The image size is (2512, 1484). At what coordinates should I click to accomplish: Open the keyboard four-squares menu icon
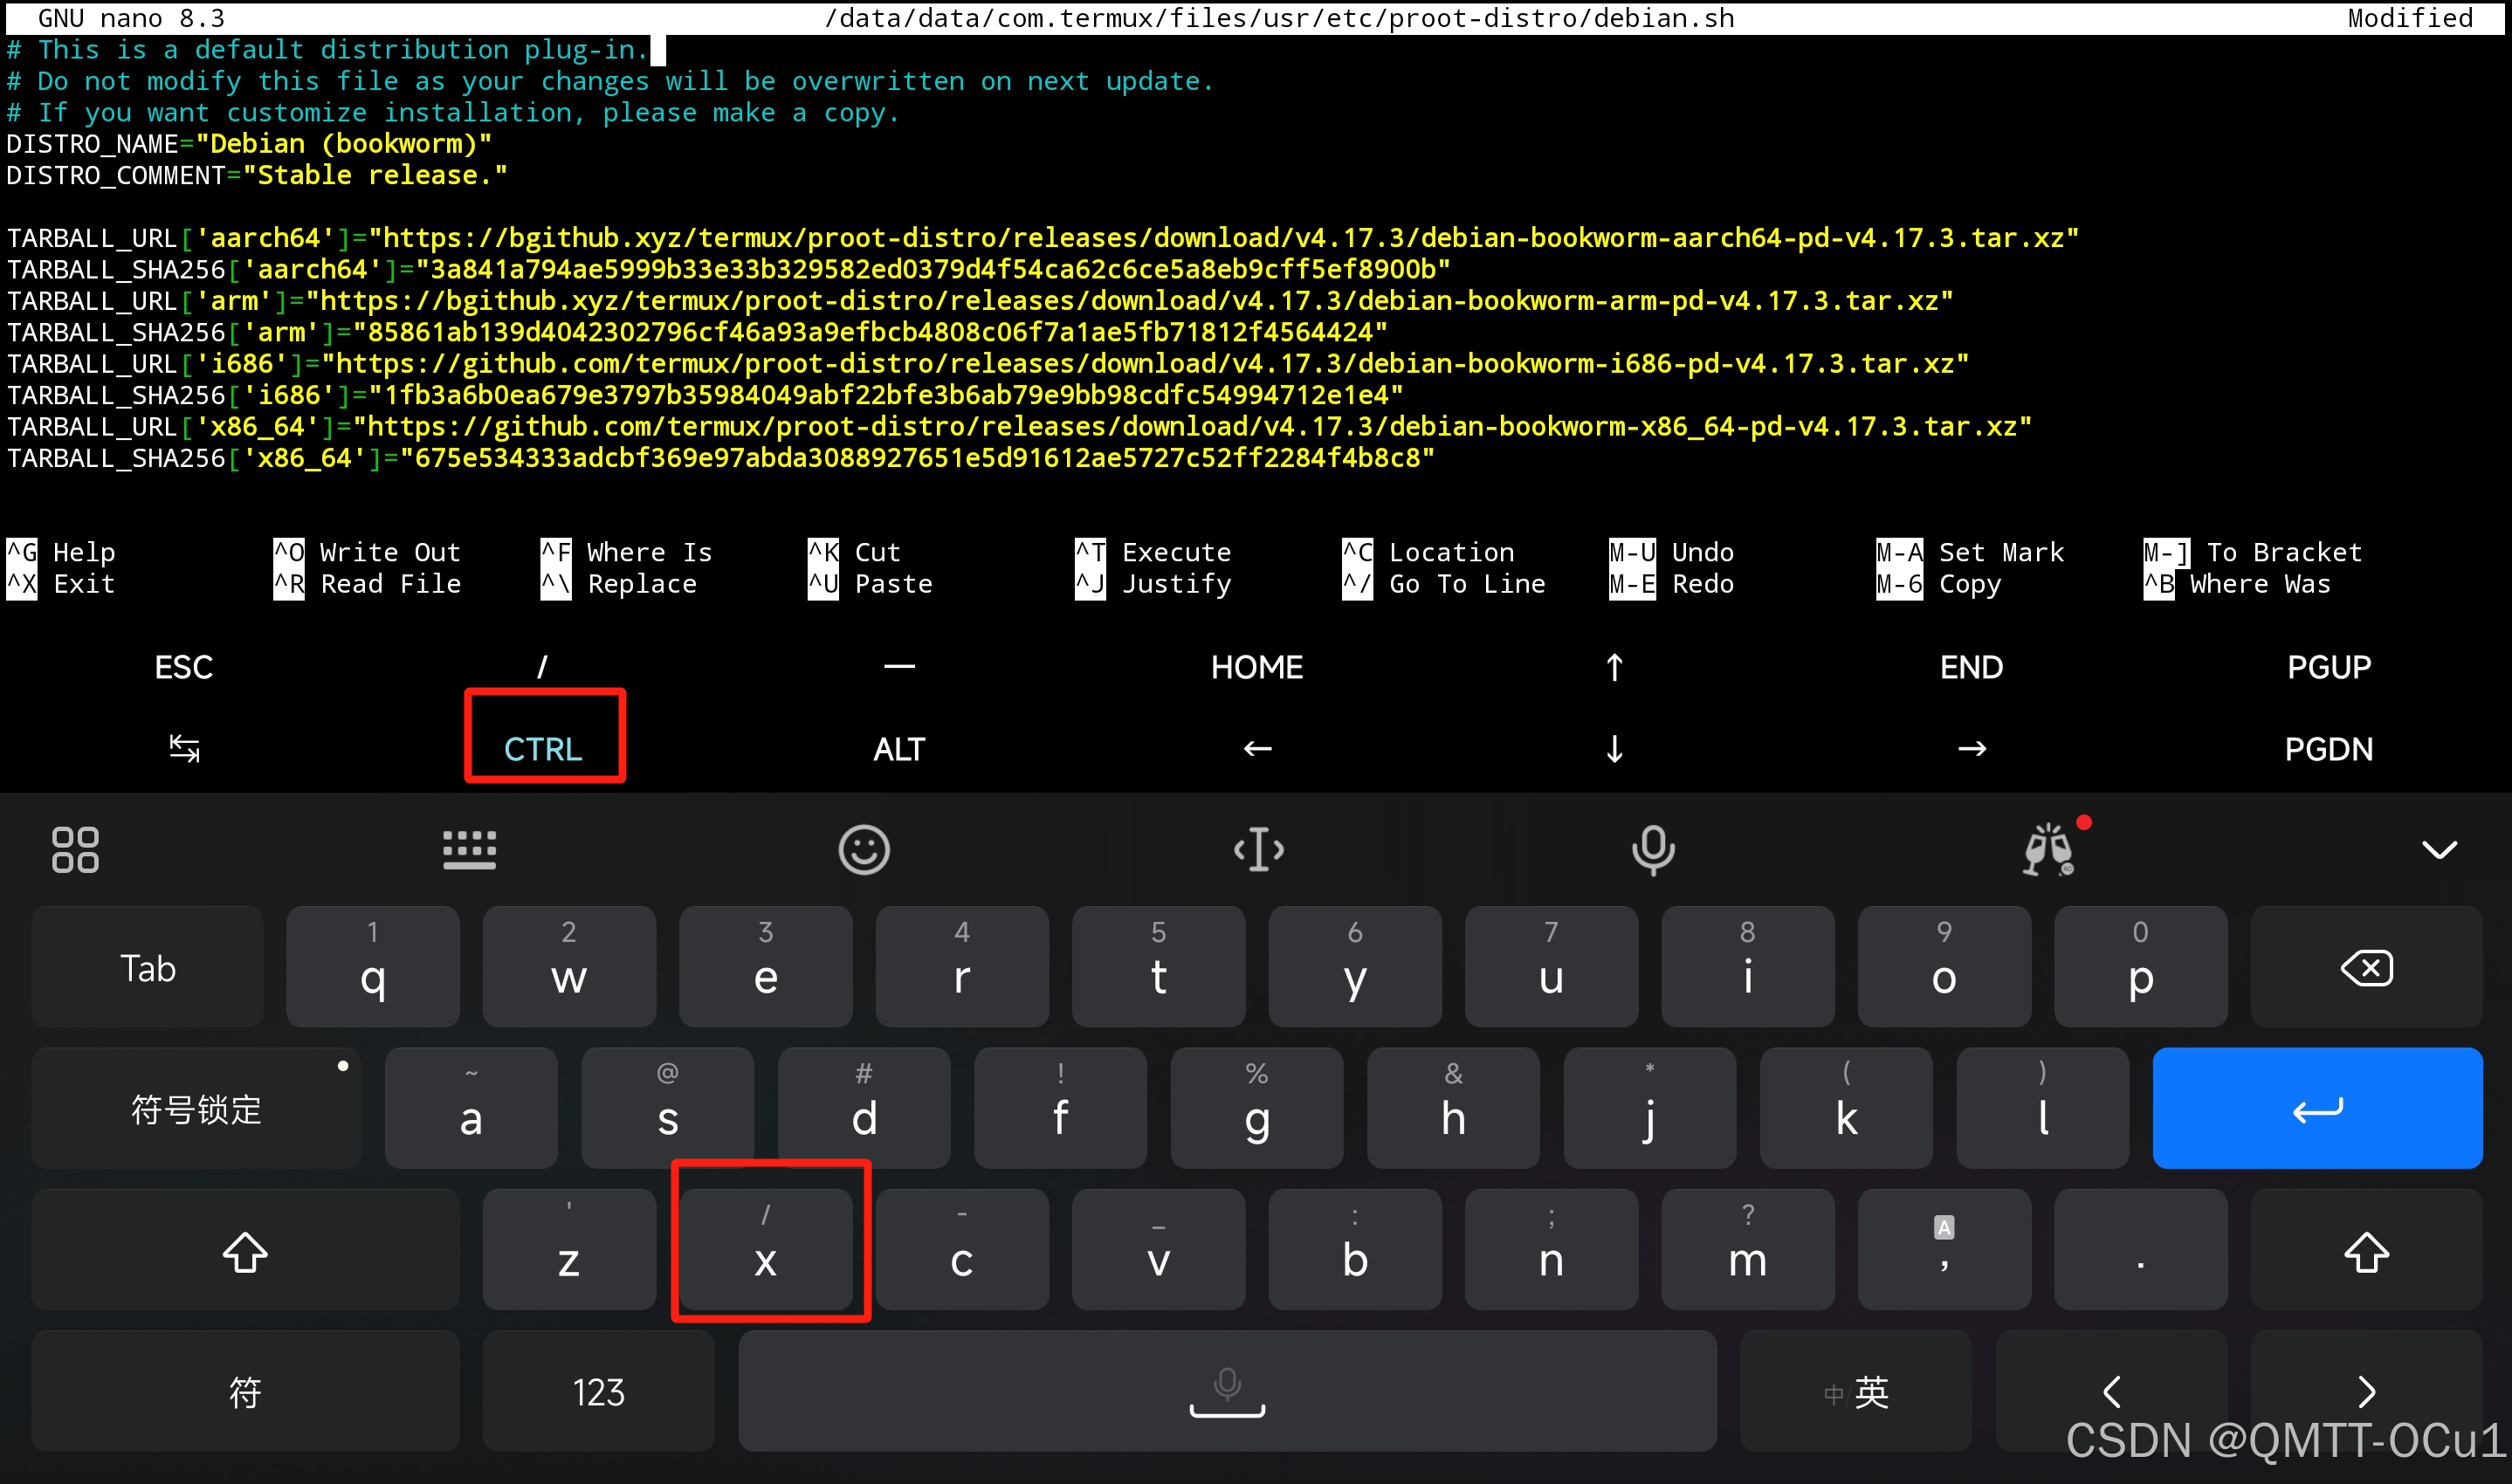75,850
